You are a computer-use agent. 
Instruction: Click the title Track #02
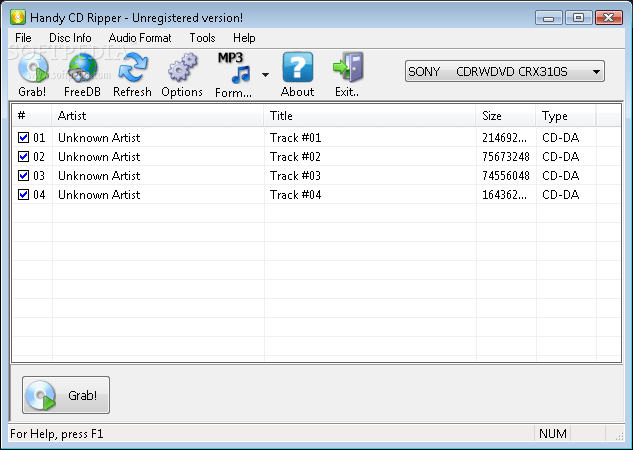[x=296, y=157]
